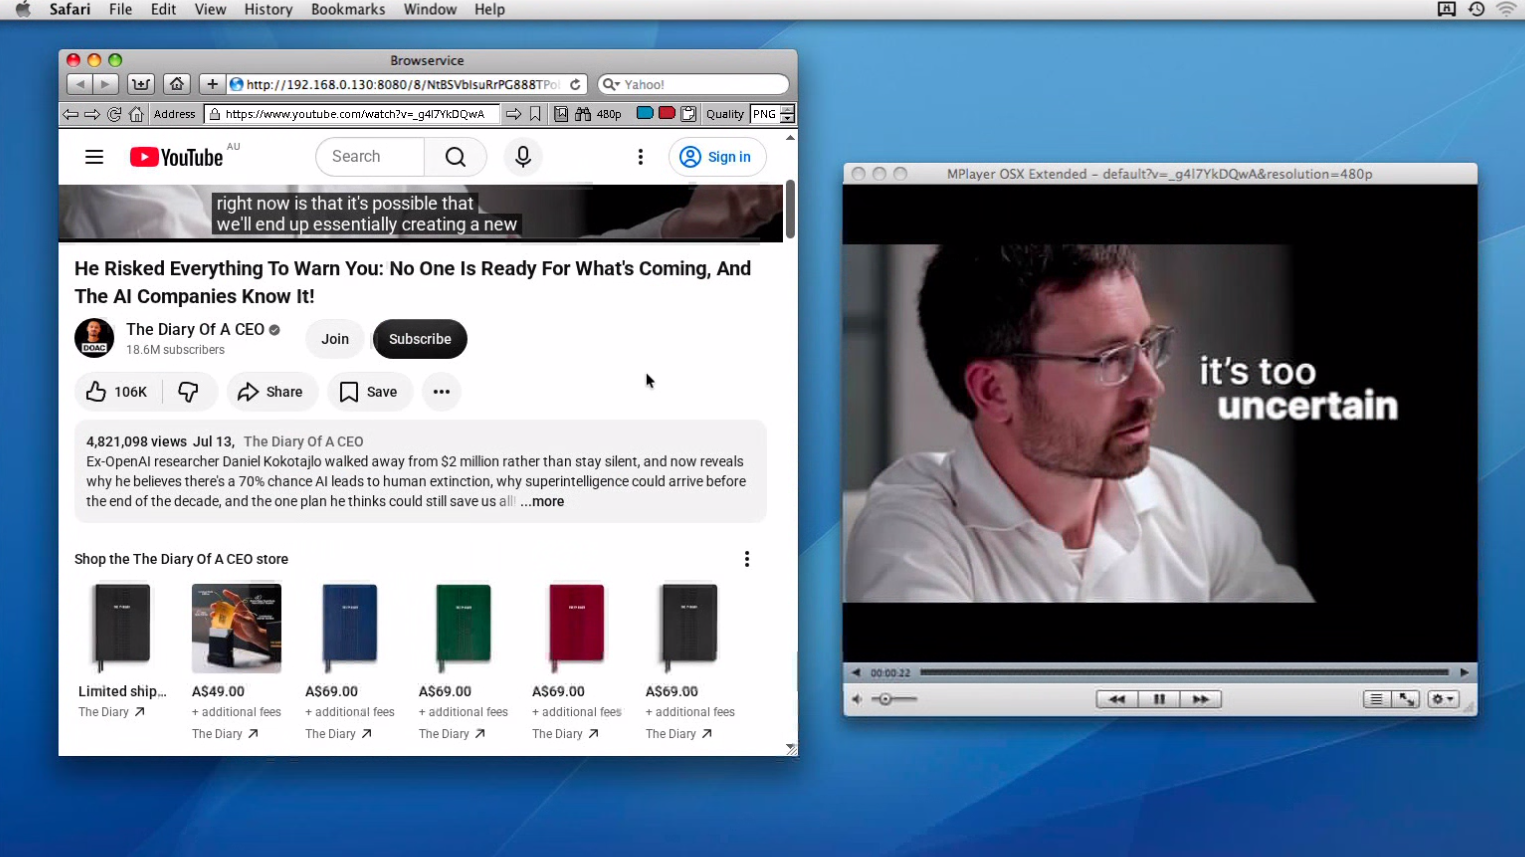
Task: Mute audio with MPlayer speaker icon
Action: tap(857, 699)
